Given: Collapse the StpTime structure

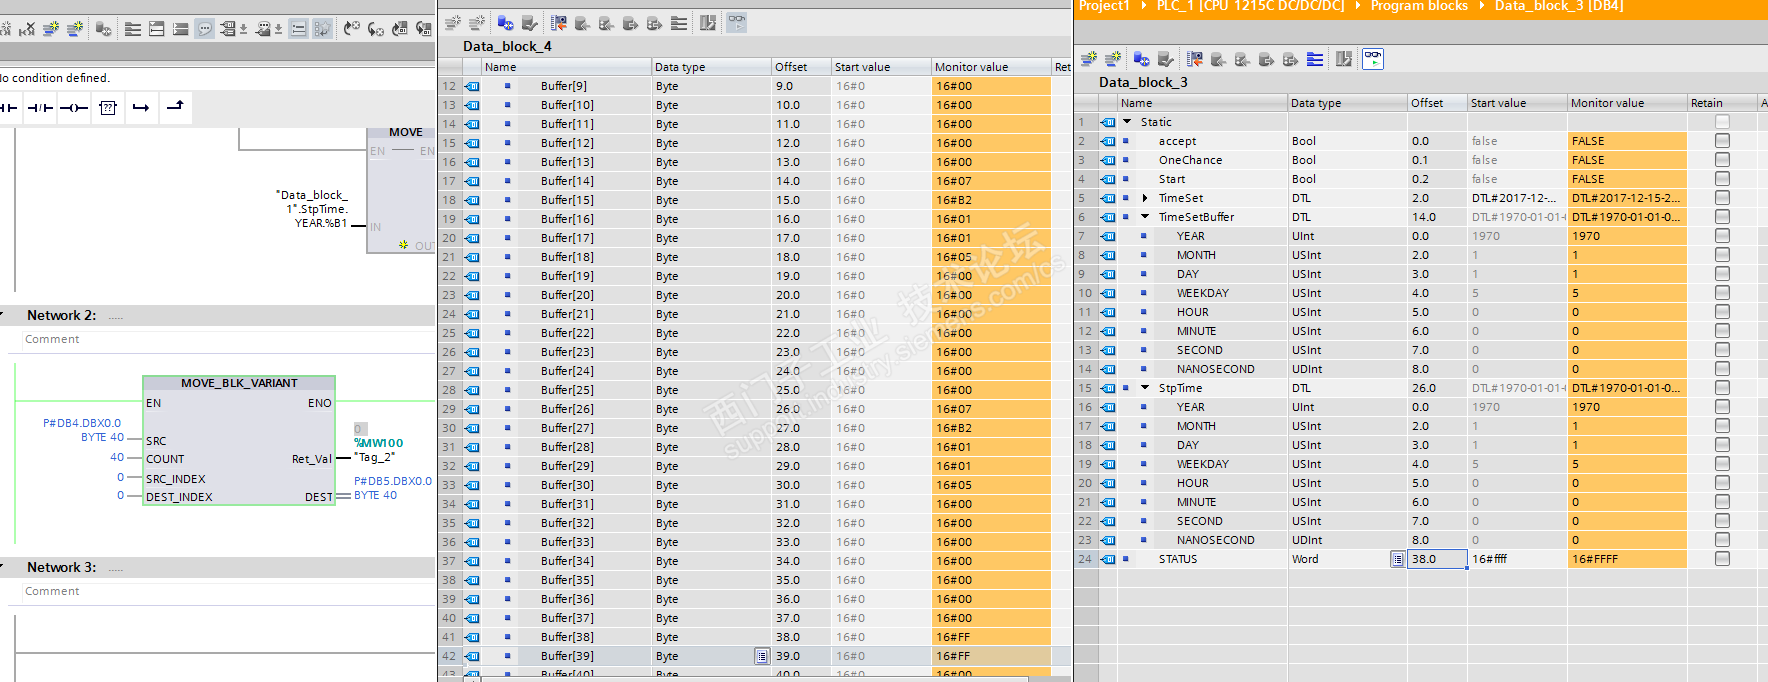Looking at the screenshot, I should pyautogui.click(x=1145, y=388).
